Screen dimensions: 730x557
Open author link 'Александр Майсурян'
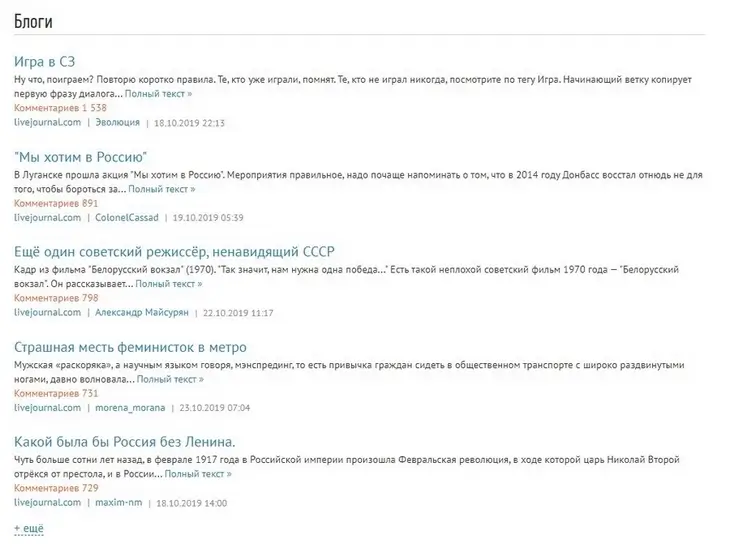click(142, 312)
